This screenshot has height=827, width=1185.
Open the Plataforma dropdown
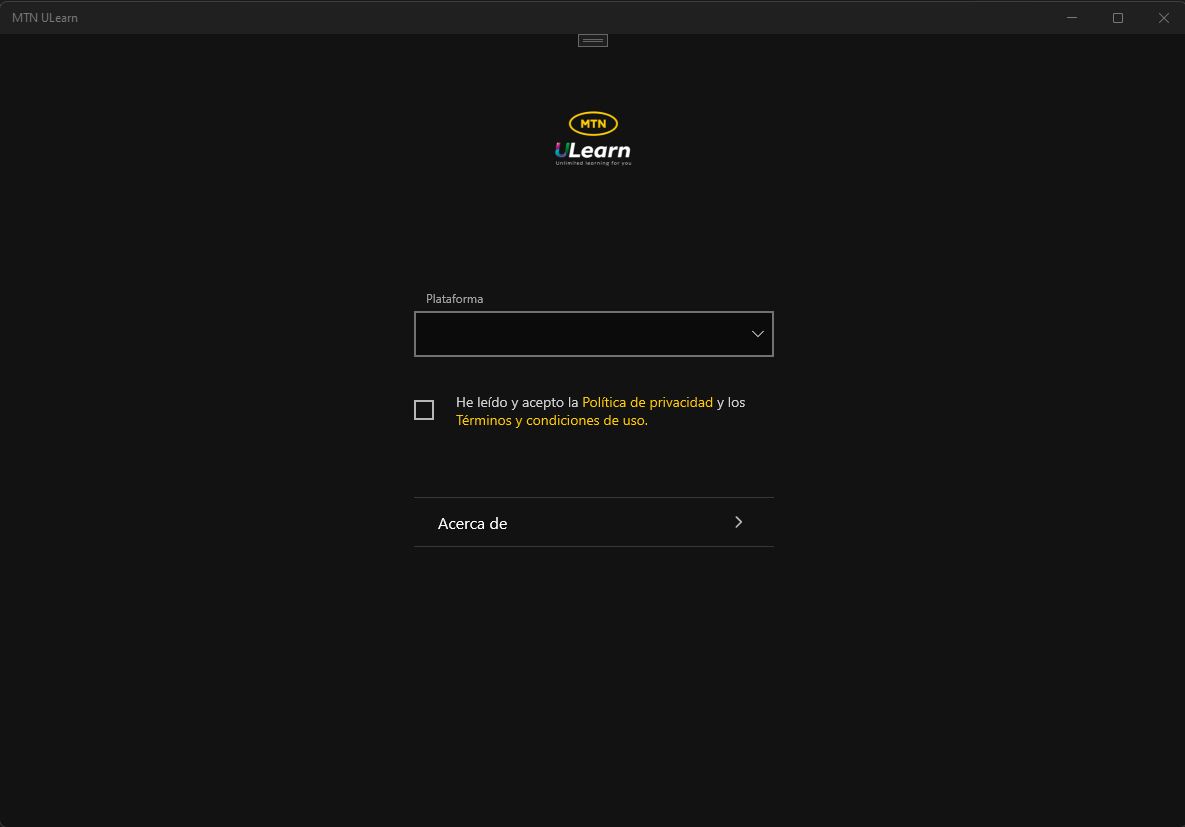(593, 333)
